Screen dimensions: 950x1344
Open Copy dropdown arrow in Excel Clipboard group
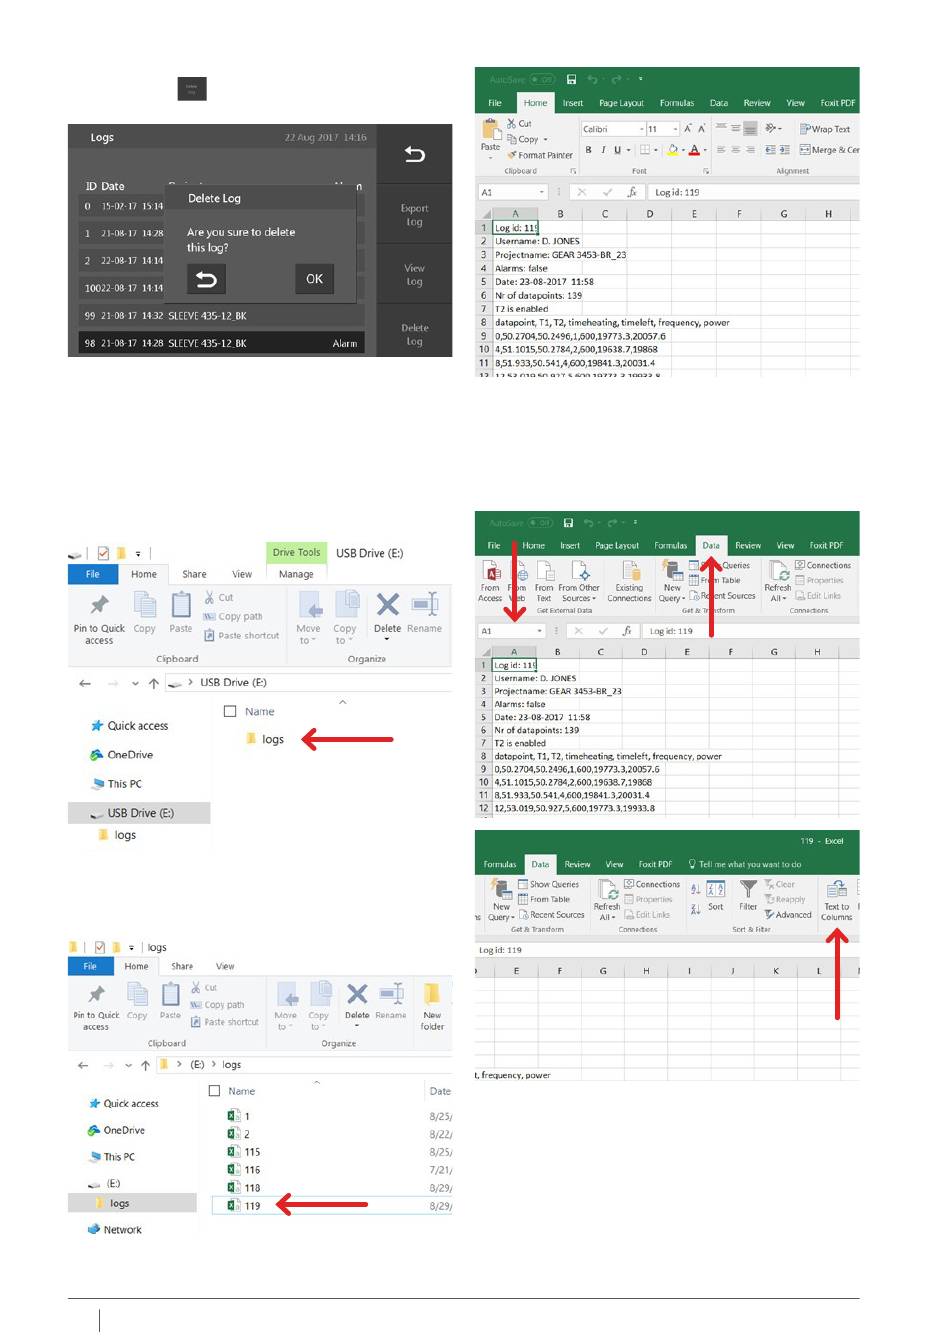pos(545,140)
